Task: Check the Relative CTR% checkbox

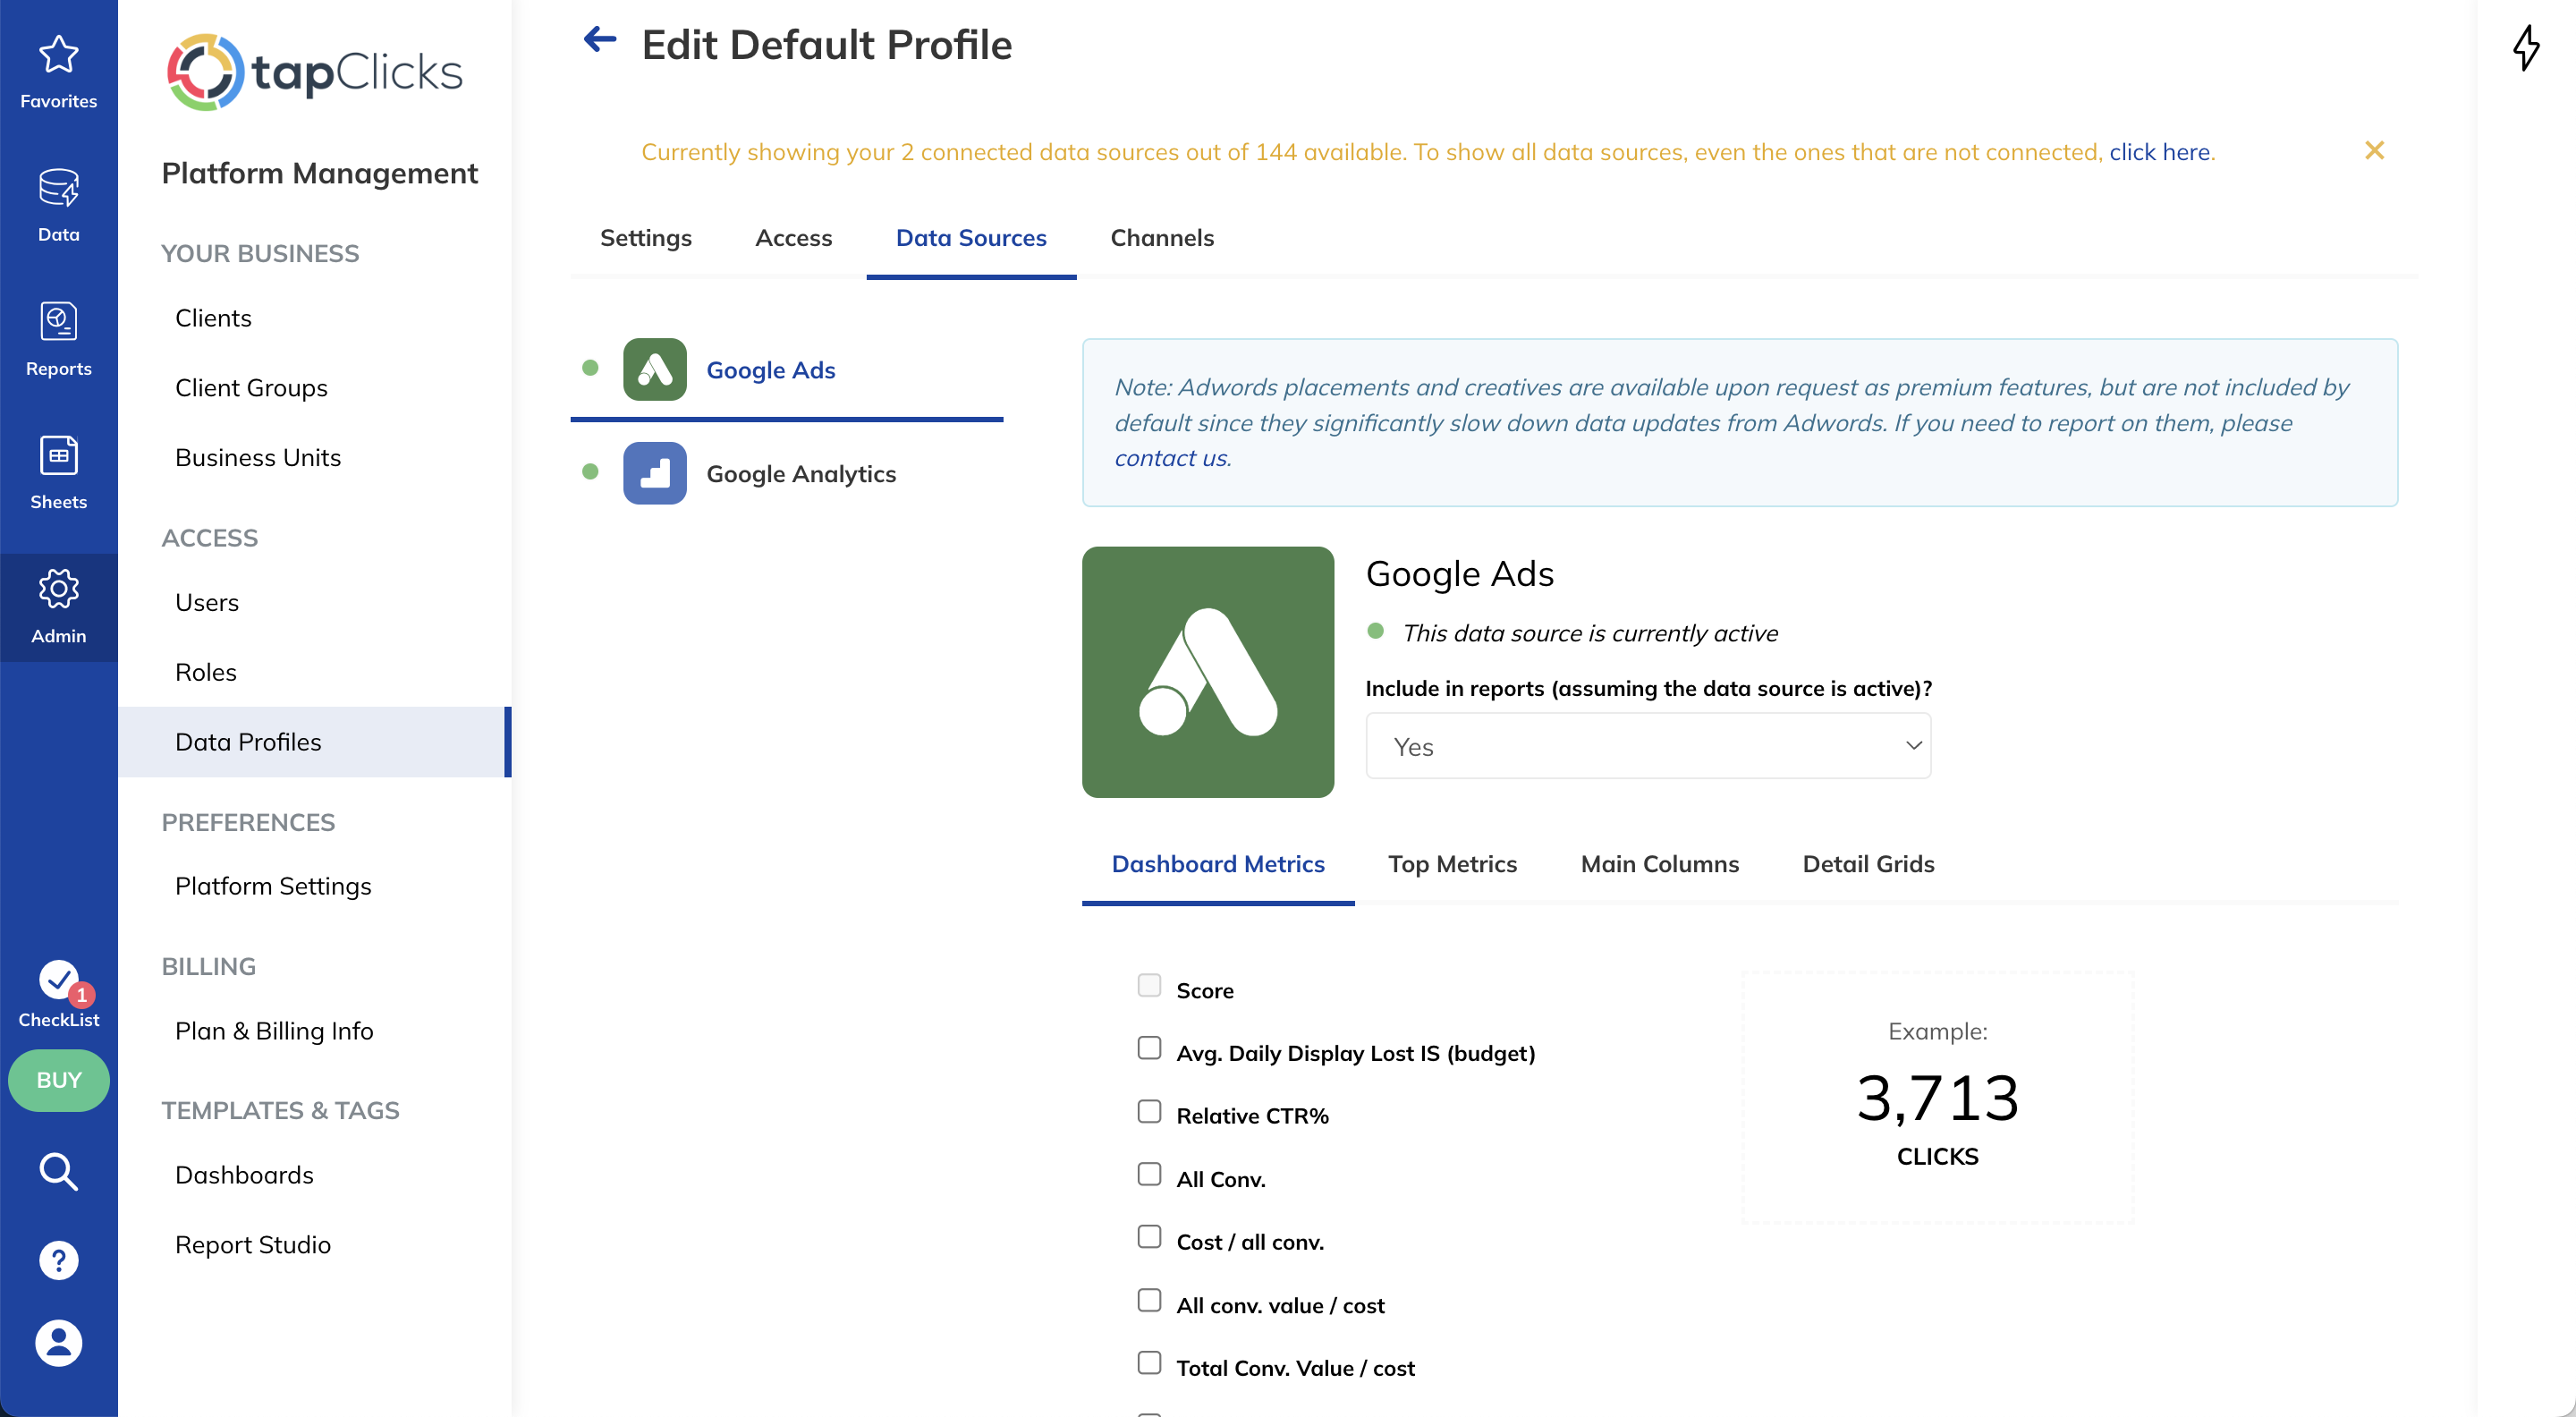Action: [1149, 1112]
